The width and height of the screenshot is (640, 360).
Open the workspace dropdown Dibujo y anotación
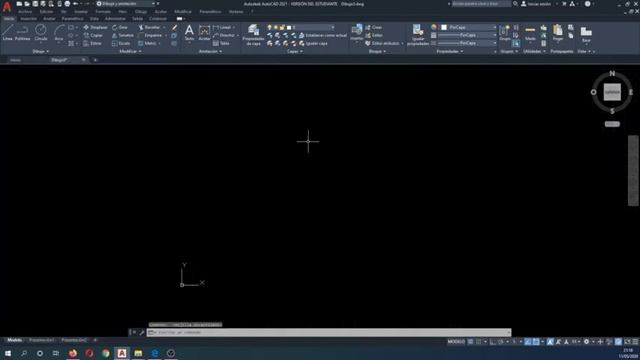[127, 4]
